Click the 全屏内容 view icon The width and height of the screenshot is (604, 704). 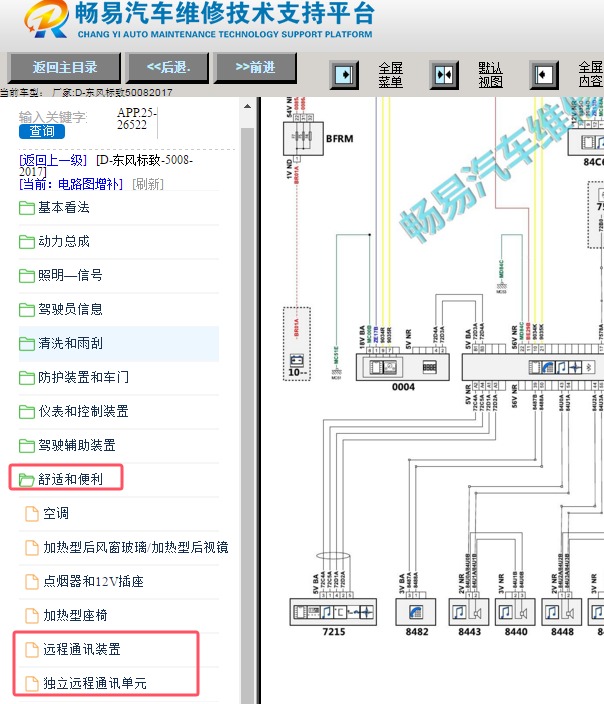point(544,75)
